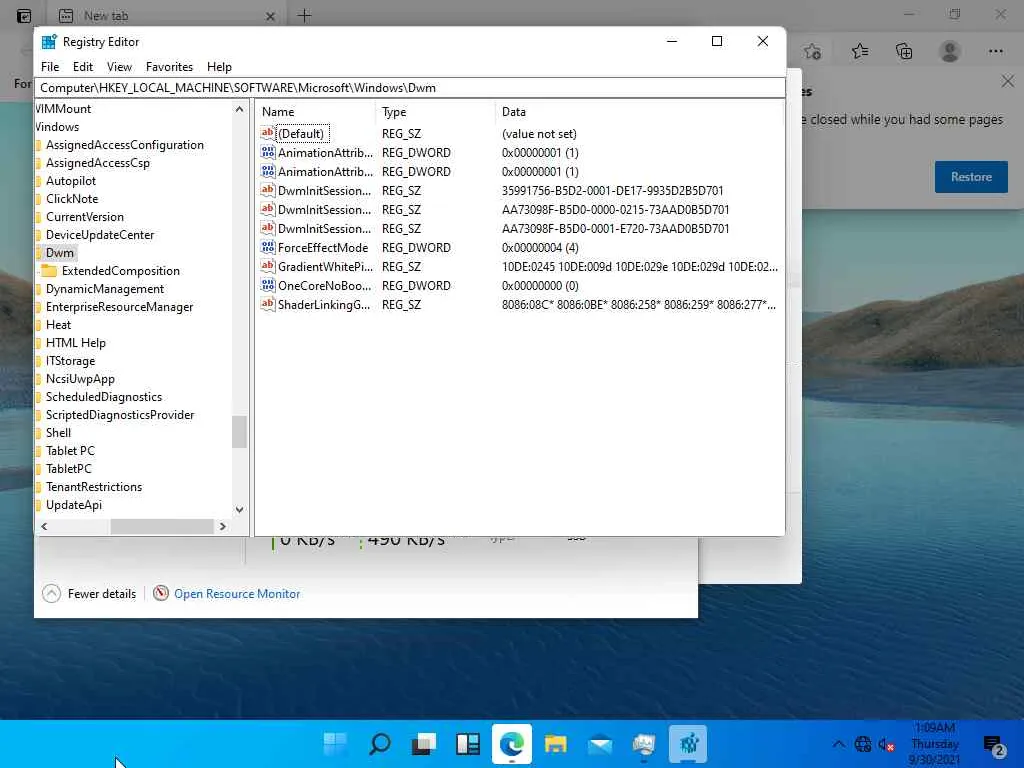The image size is (1024, 768).
Task: Open Edge Collections toolbar icon
Action: pyautogui.click(x=904, y=51)
